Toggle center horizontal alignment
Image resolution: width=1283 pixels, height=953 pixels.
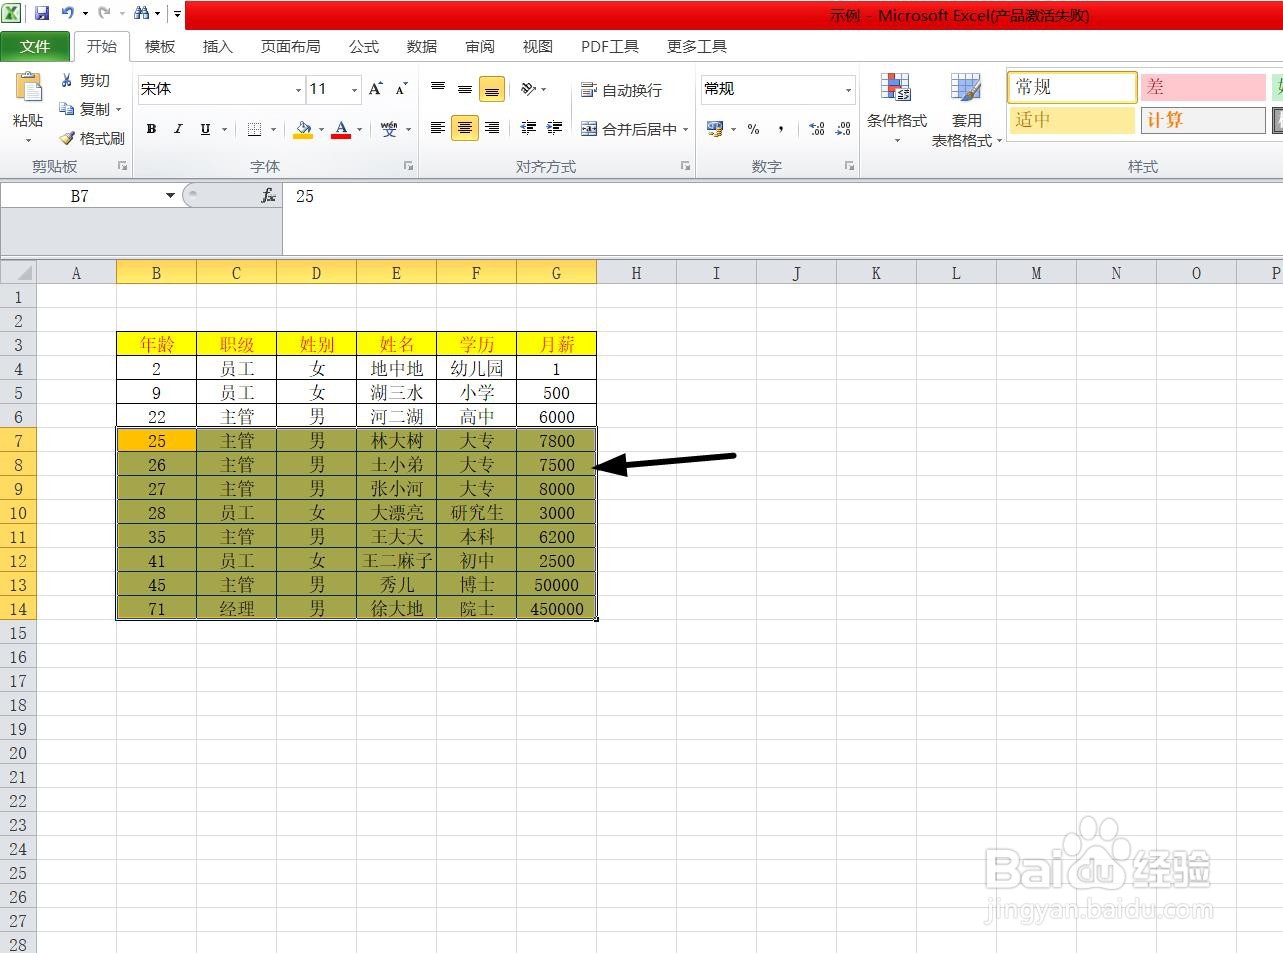[x=465, y=128]
